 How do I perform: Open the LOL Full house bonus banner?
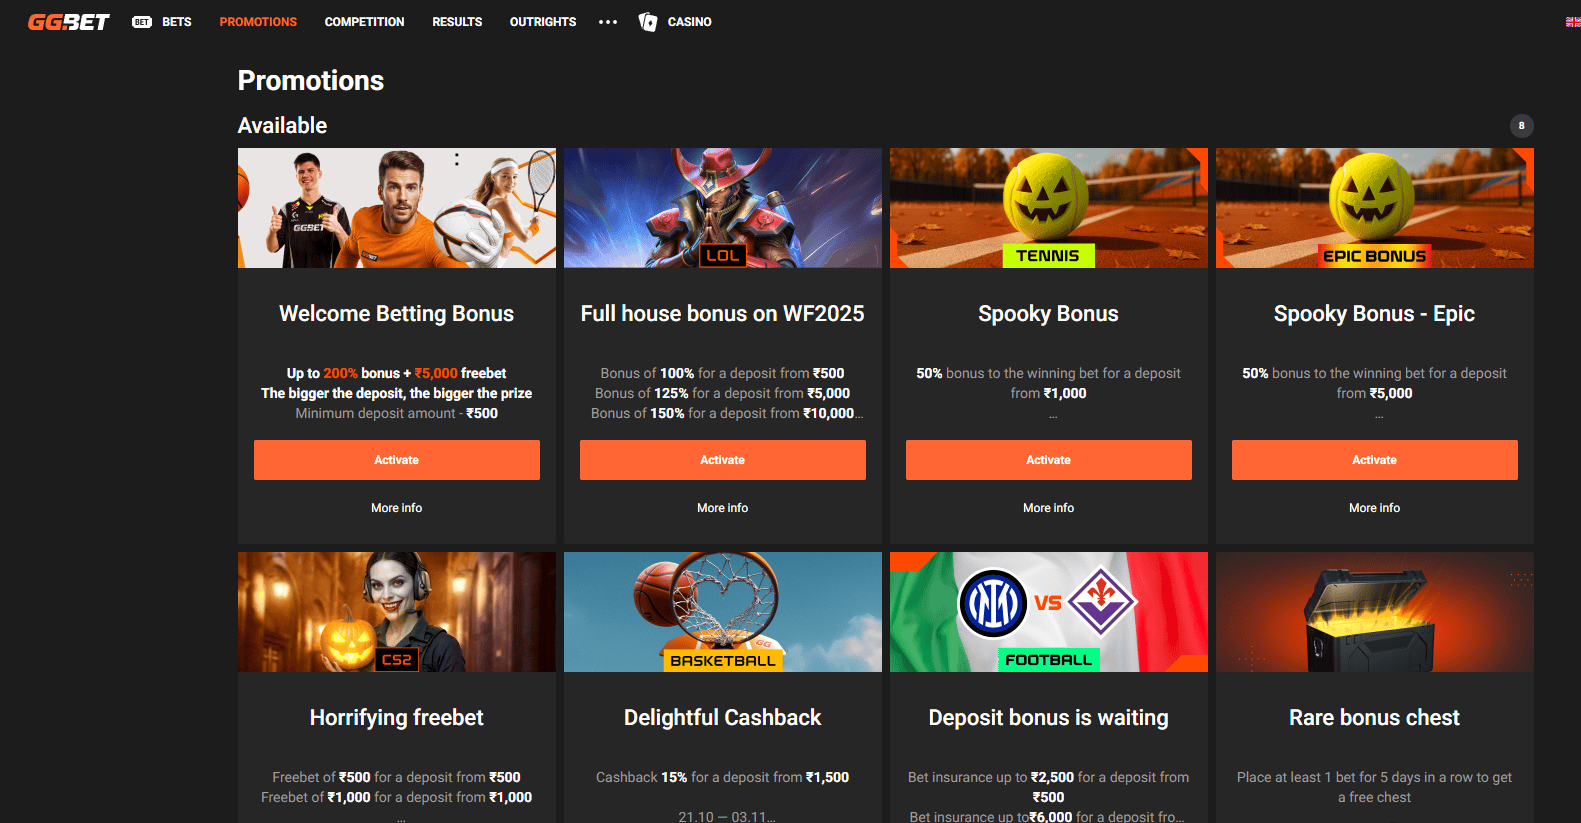click(722, 208)
